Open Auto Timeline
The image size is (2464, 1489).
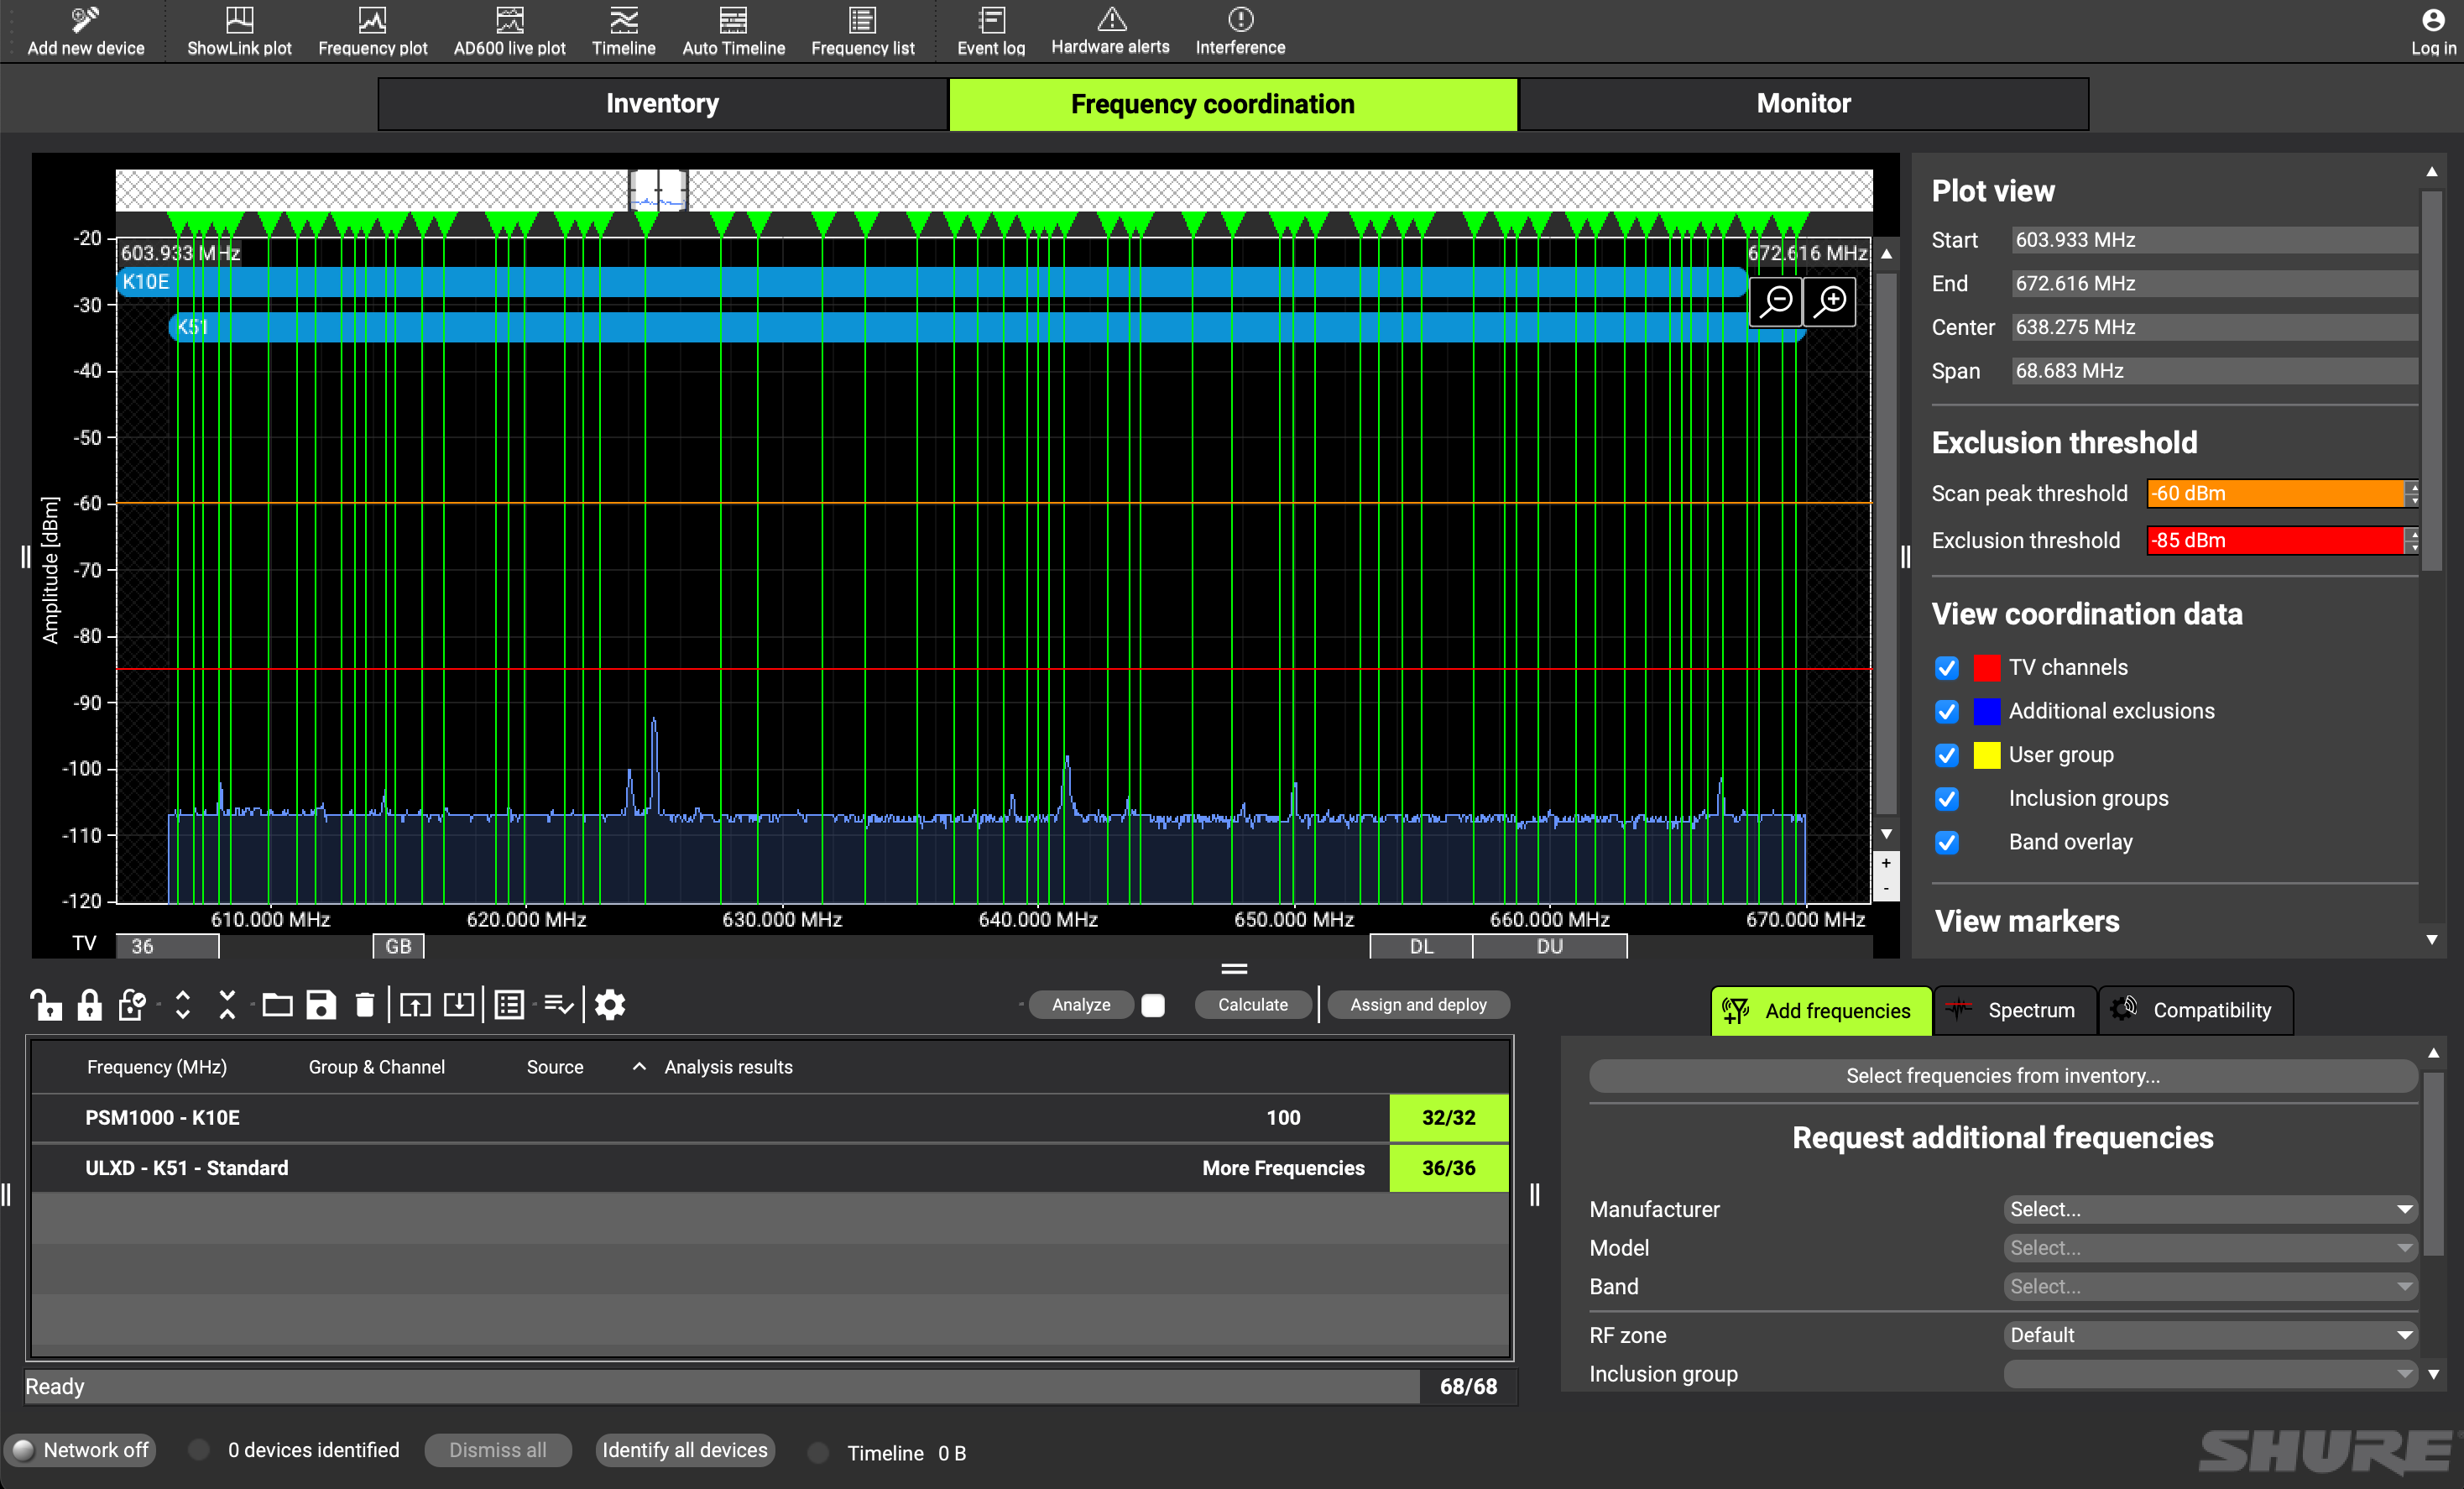click(x=733, y=30)
